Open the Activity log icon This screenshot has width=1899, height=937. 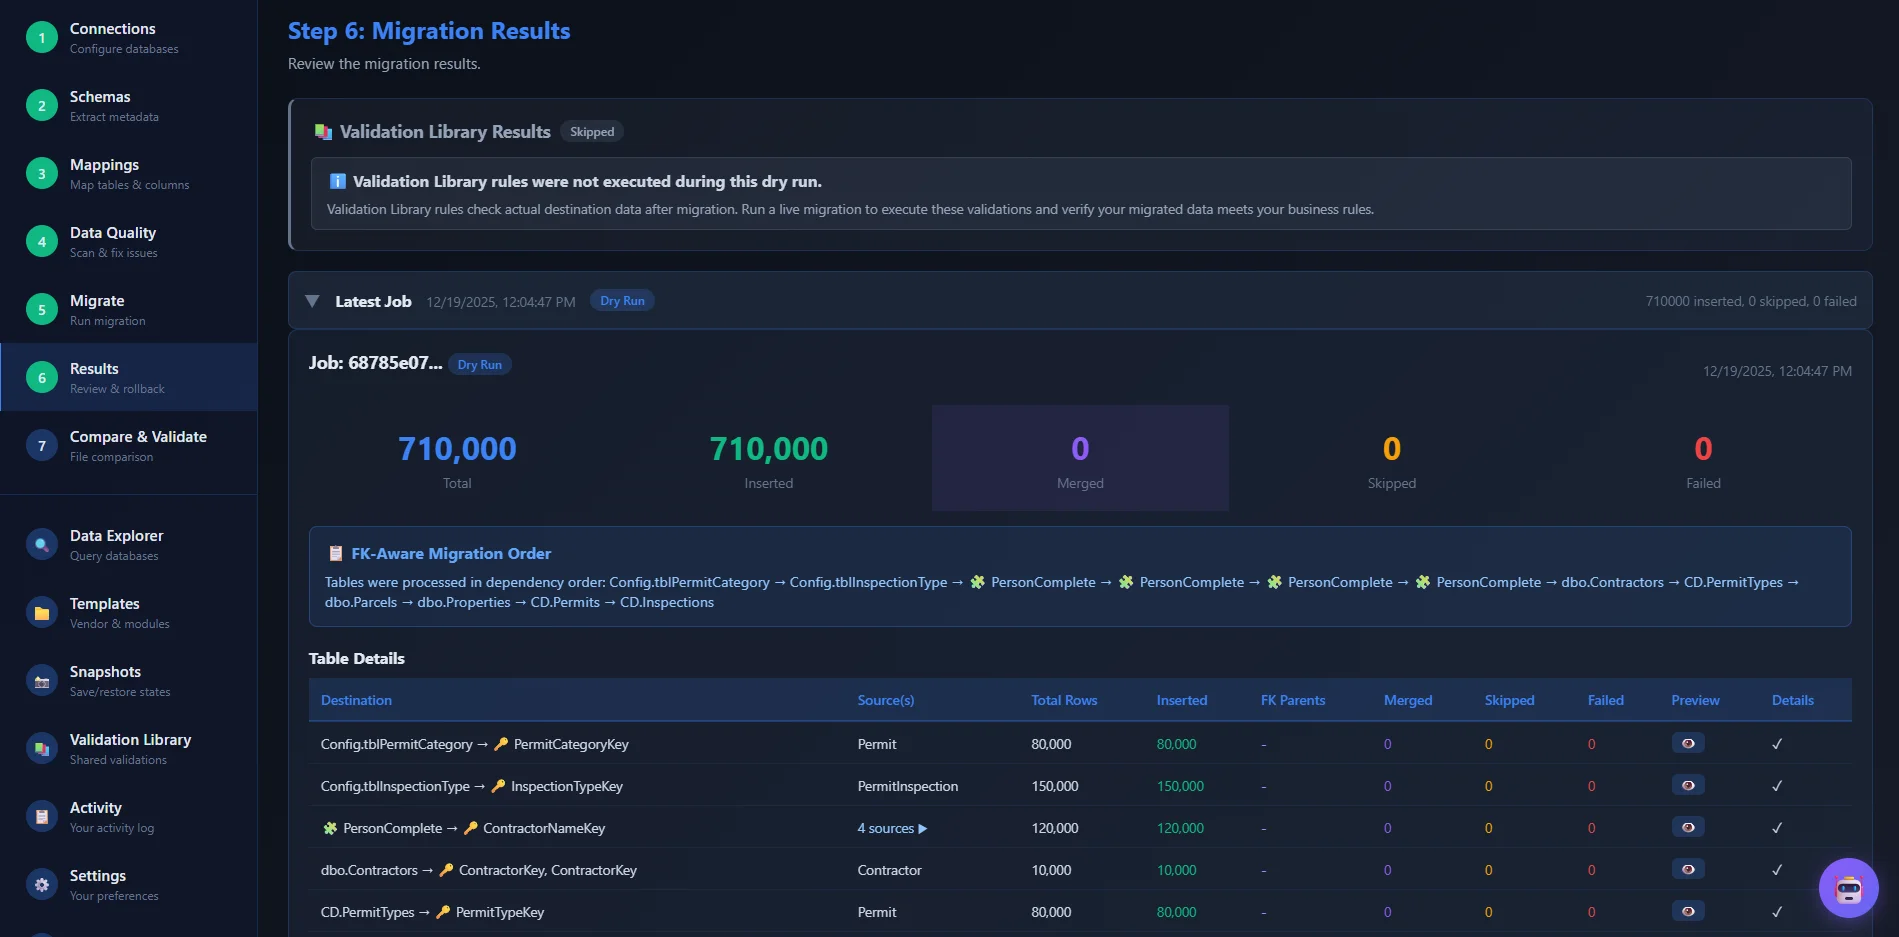(x=40, y=816)
